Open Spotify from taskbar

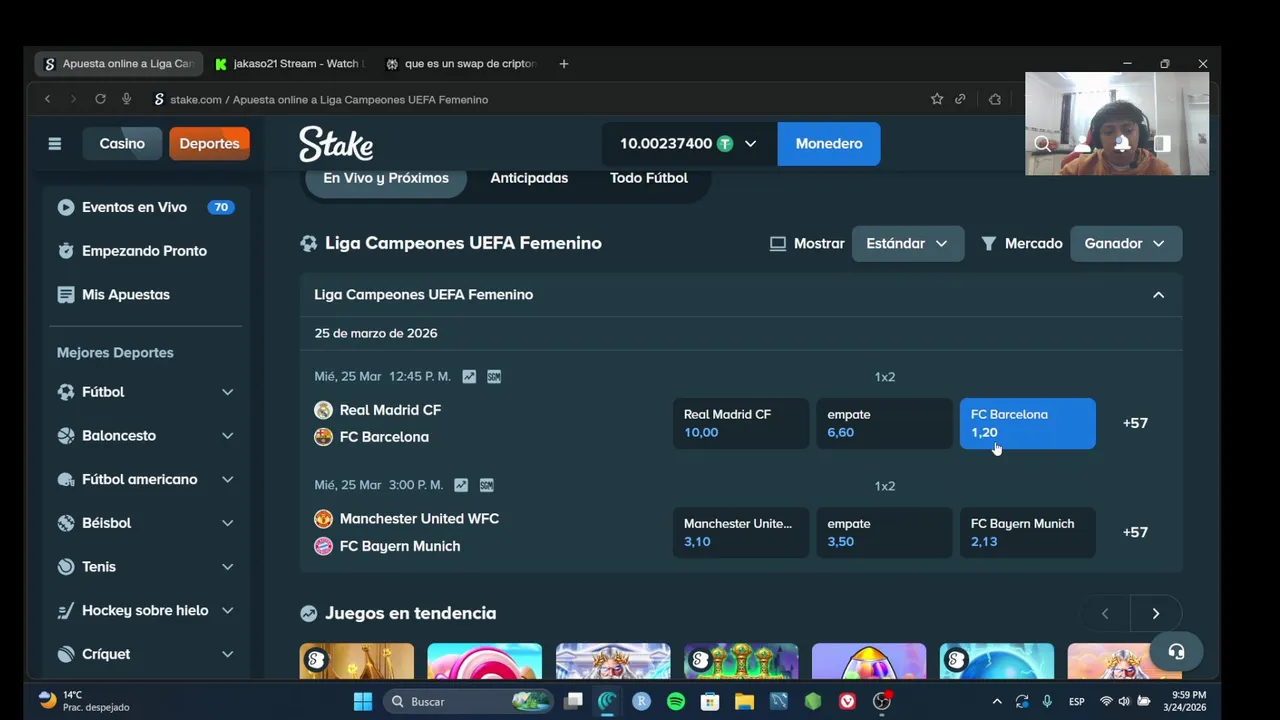676,702
